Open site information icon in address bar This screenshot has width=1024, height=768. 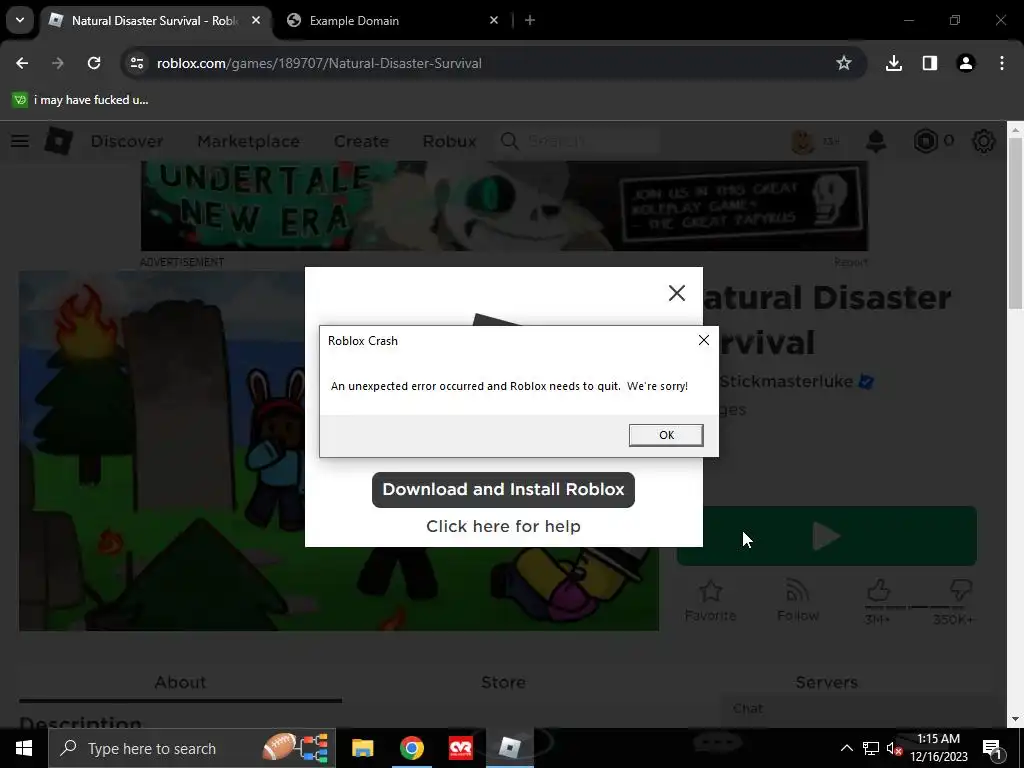point(136,63)
